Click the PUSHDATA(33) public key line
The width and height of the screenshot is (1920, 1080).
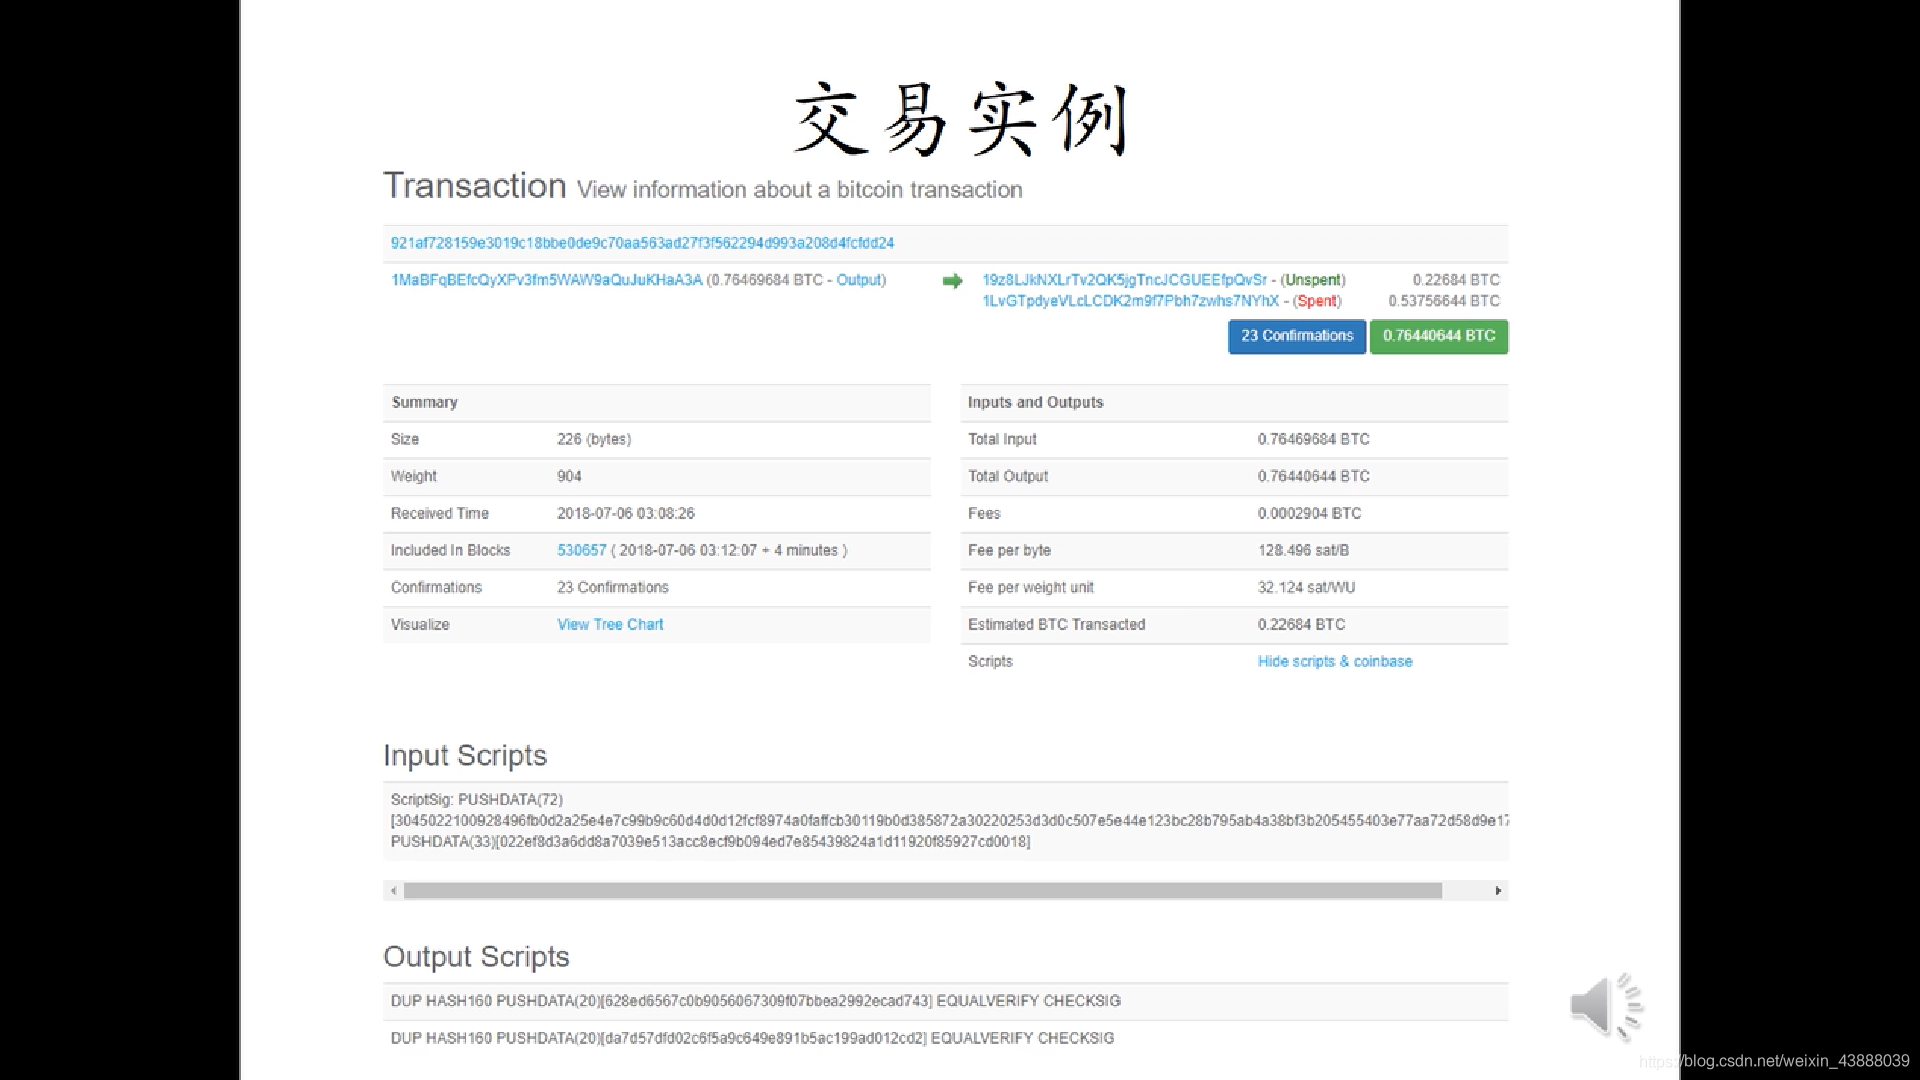pos(710,841)
